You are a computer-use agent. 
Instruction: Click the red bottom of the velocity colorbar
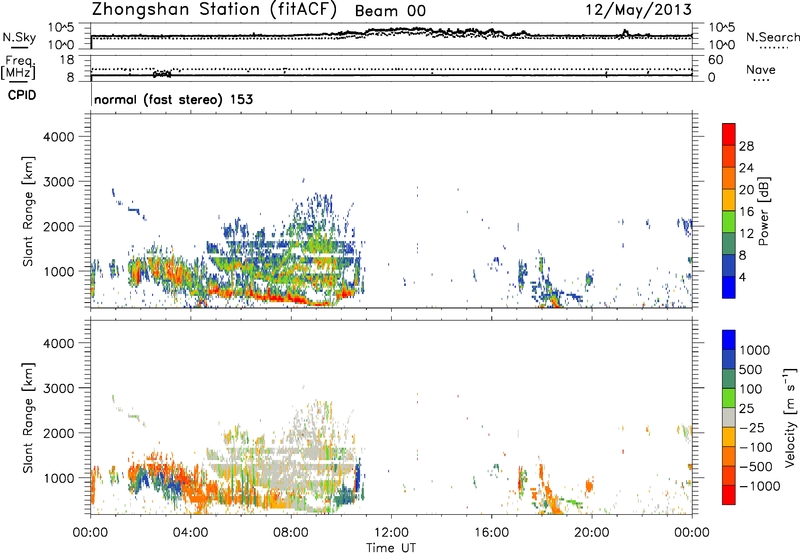coord(729,495)
